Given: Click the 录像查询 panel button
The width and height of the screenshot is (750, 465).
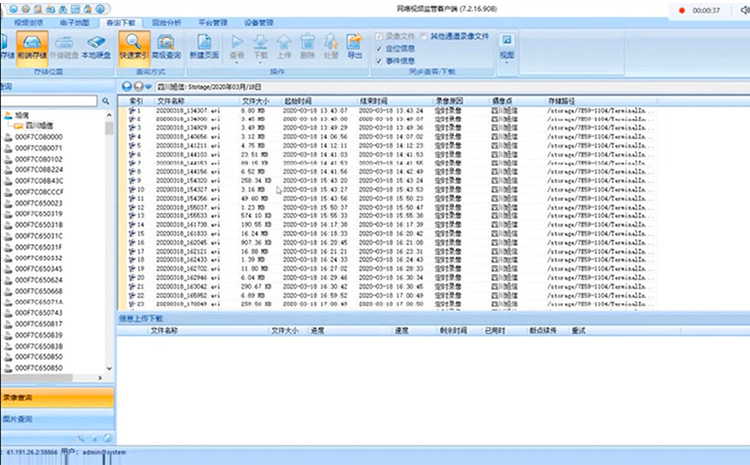Looking at the screenshot, I should pos(20,396).
